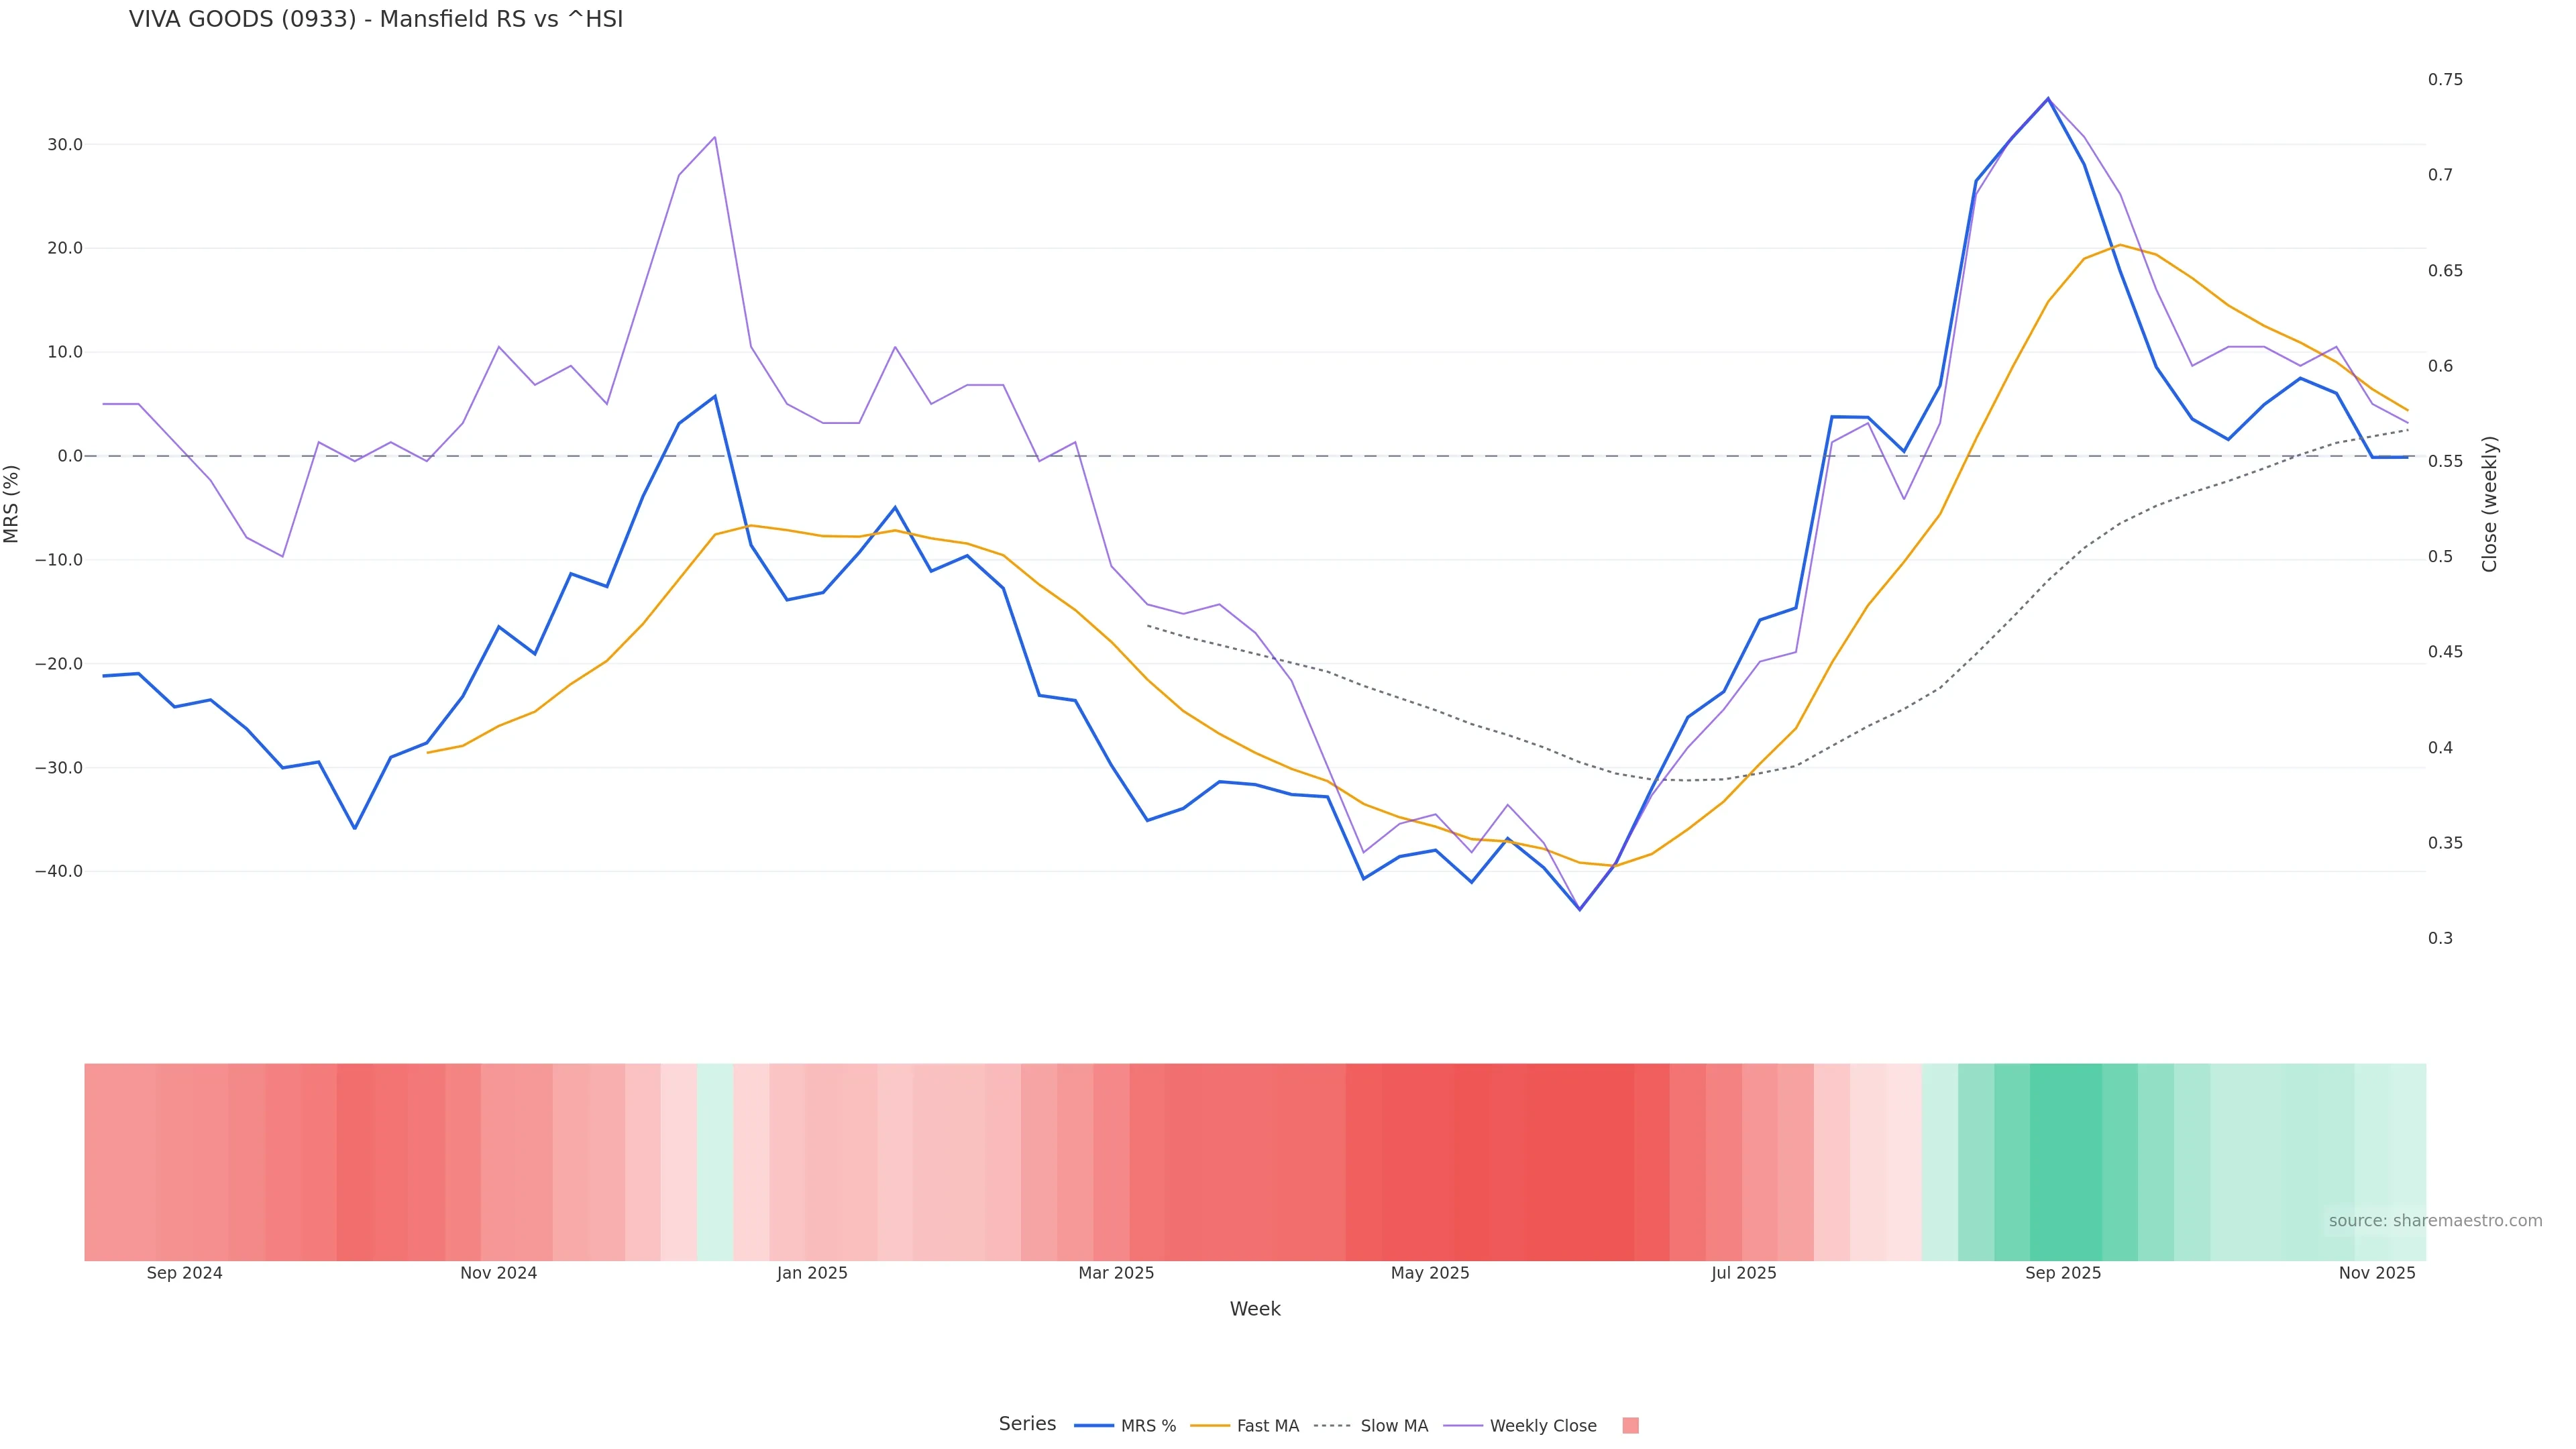The image size is (2576, 1449).
Task: Click the 0.75 tick on Close axis
Action: 2445,80
